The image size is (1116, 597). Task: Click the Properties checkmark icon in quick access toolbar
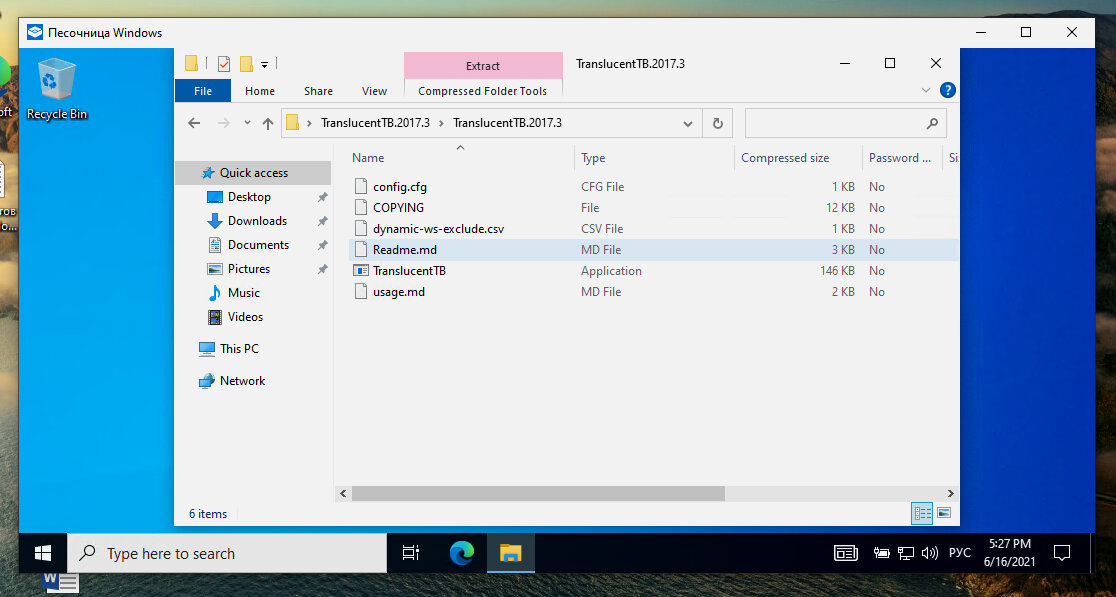223,64
